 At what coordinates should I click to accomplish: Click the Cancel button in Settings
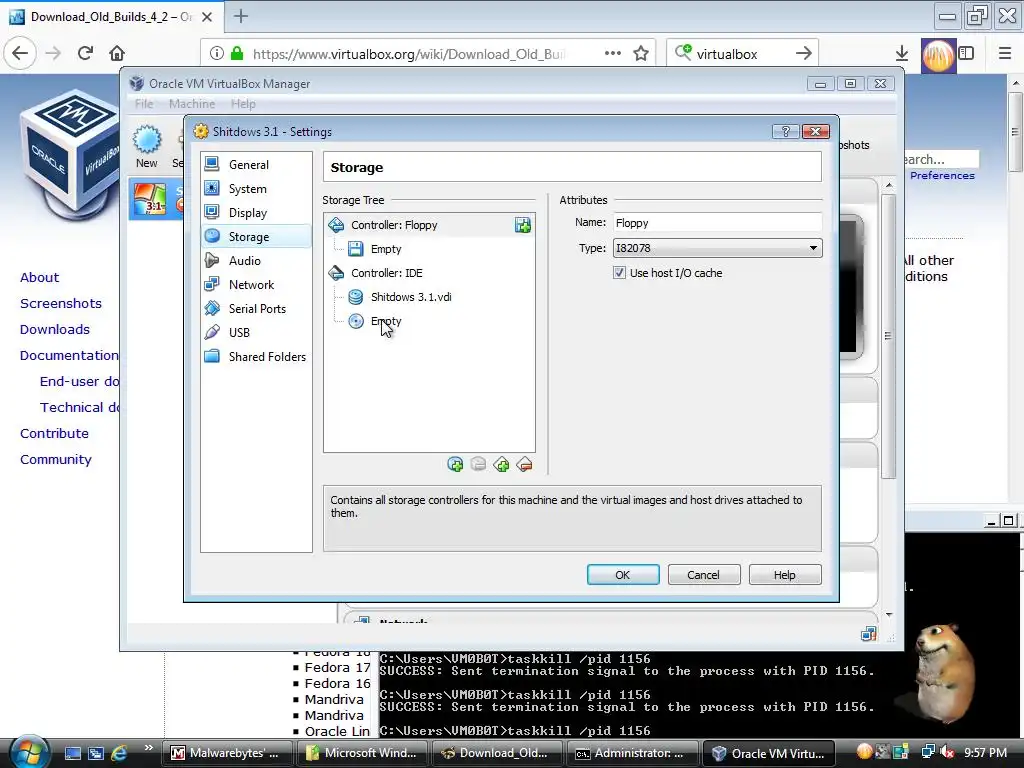703,575
